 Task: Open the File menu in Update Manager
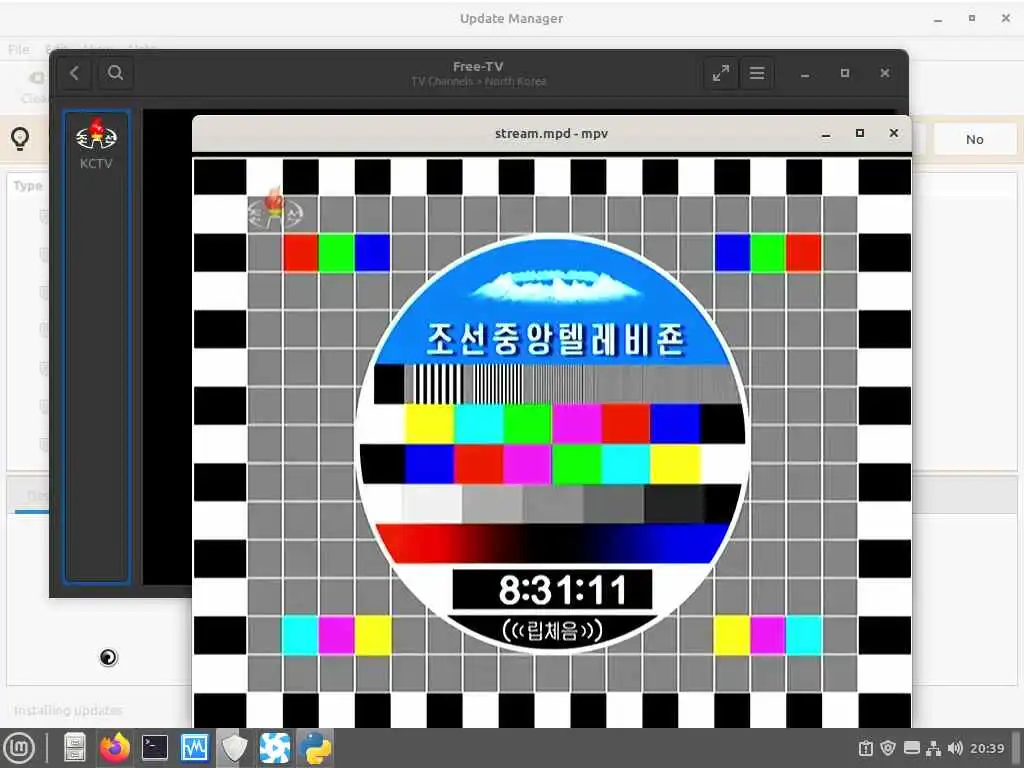[x=18, y=50]
